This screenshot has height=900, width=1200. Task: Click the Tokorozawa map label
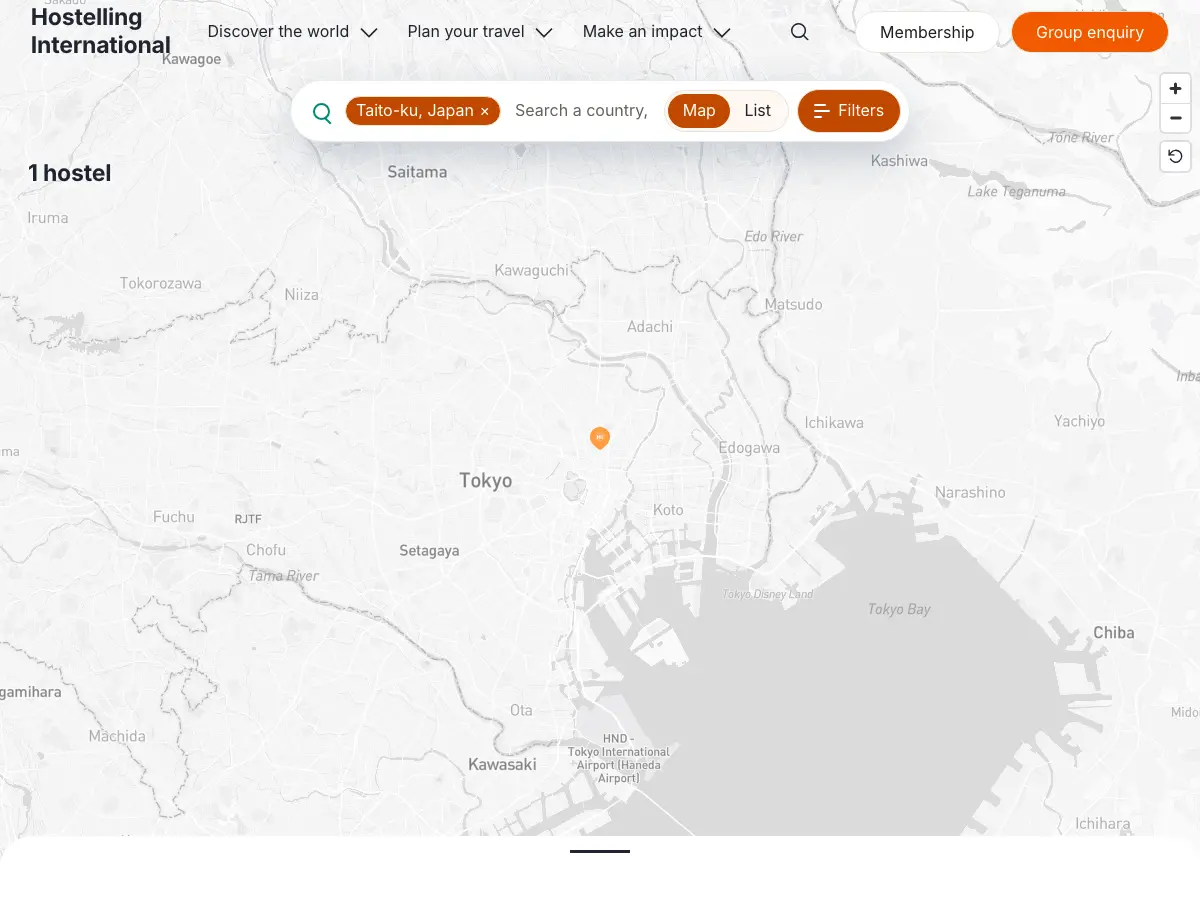click(160, 284)
